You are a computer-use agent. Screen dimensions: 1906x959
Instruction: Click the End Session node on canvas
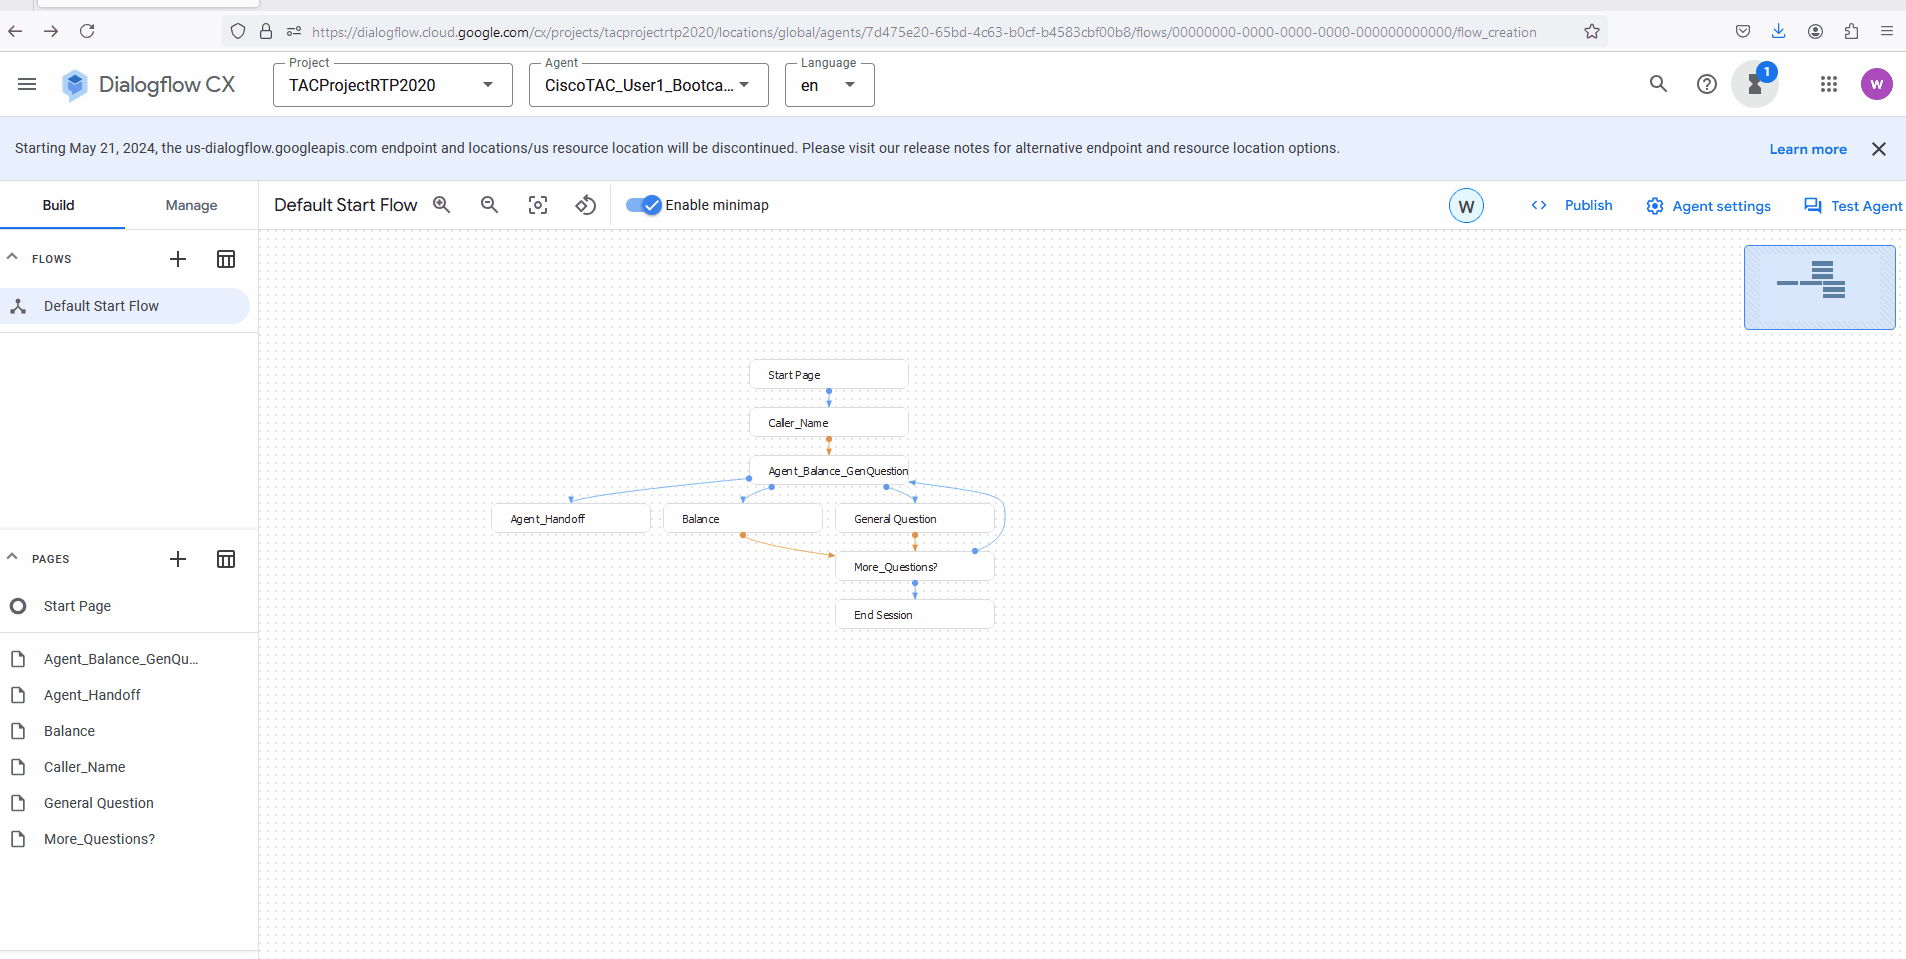pyautogui.click(x=915, y=615)
